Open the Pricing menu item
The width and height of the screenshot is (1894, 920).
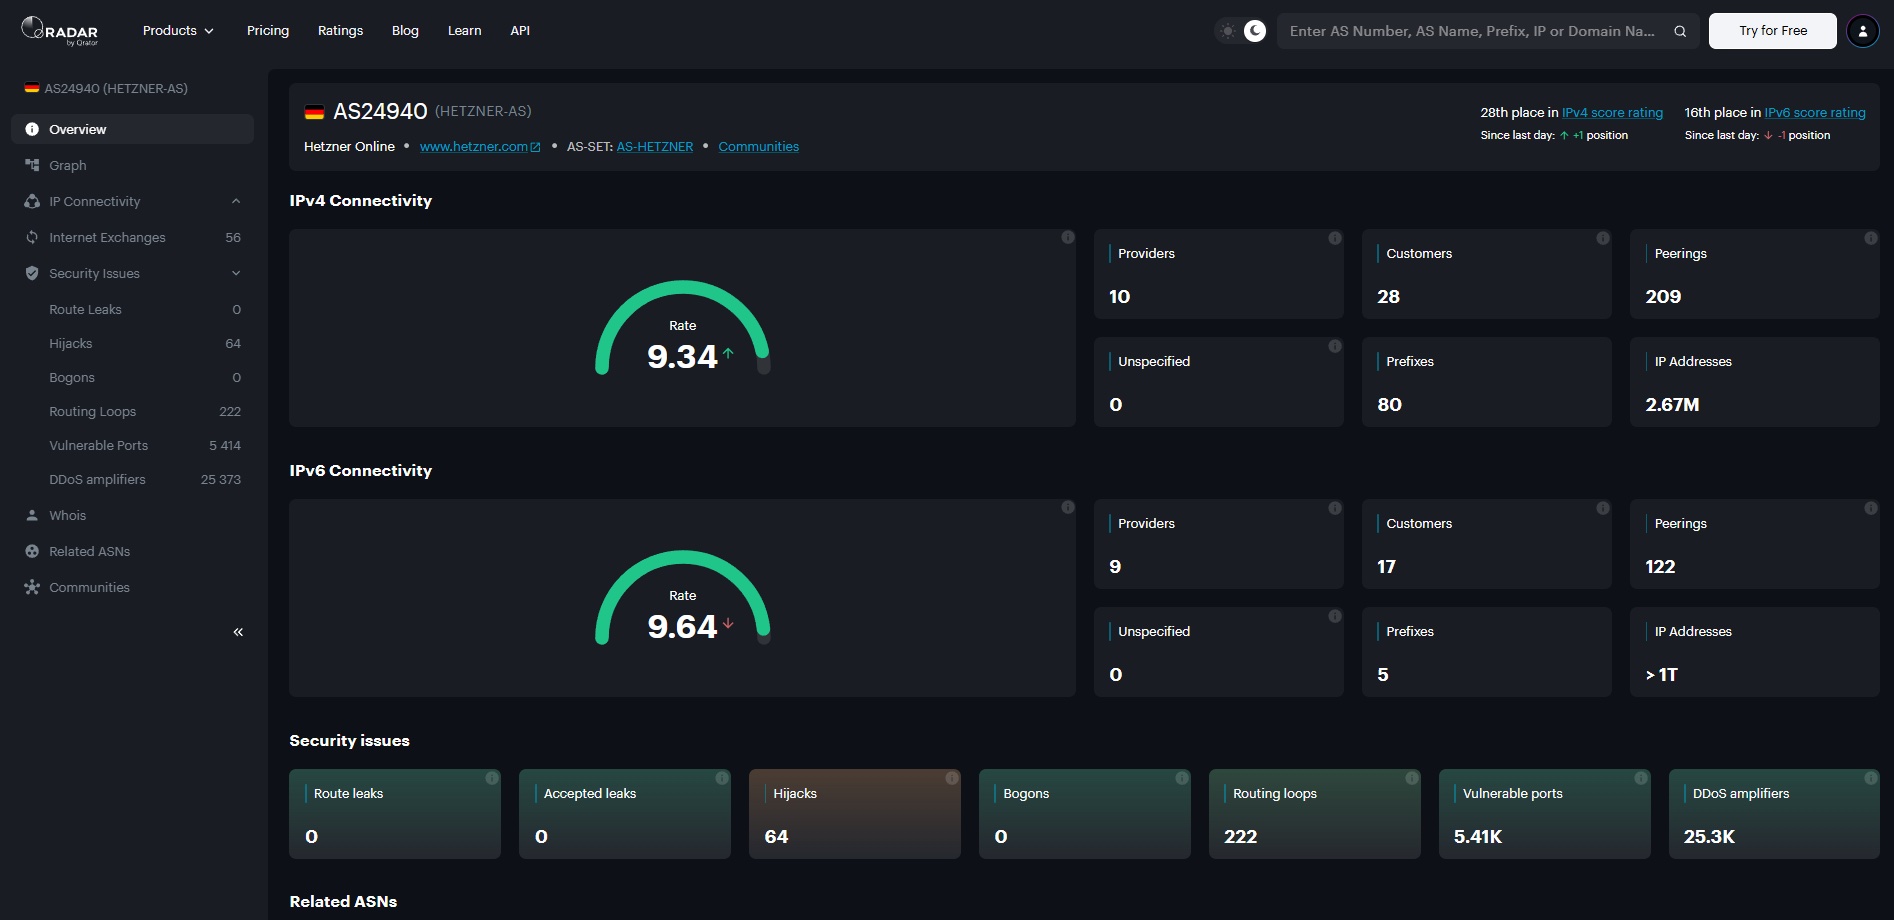268,31
